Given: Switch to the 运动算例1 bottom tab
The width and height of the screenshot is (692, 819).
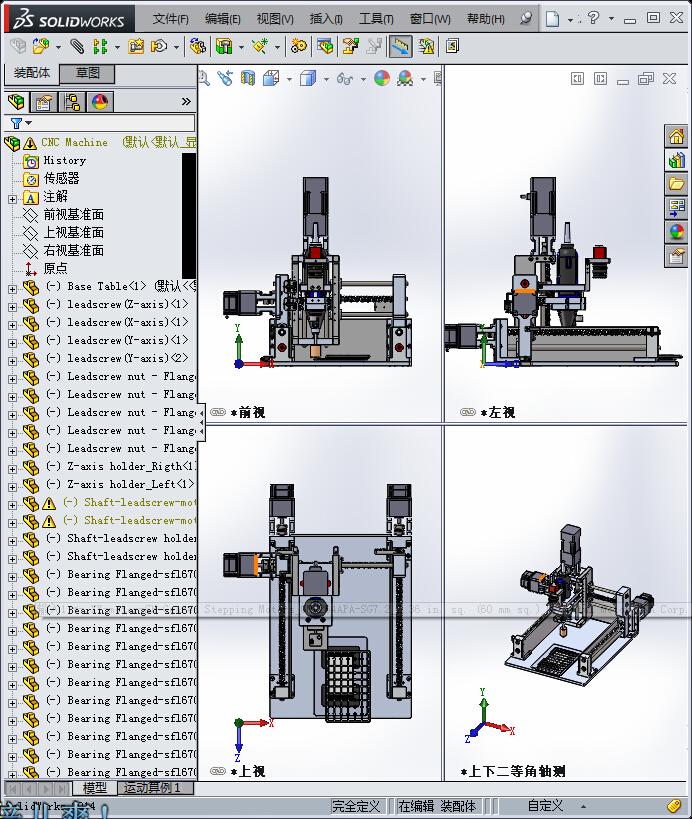Looking at the screenshot, I should click(156, 788).
